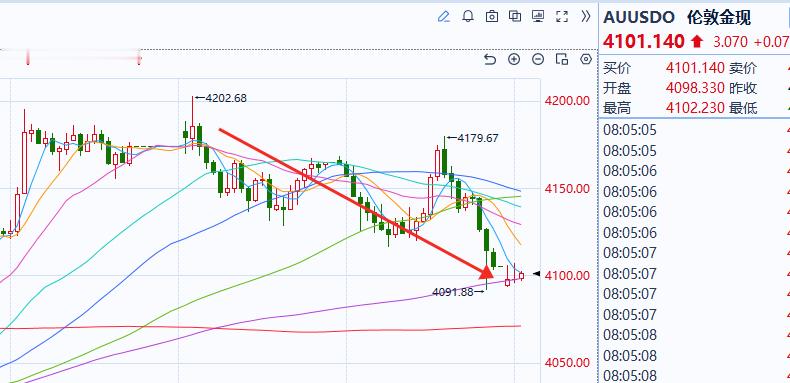Click the 4091.88 low annotation
This screenshot has height=383, width=790.
(453, 292)
